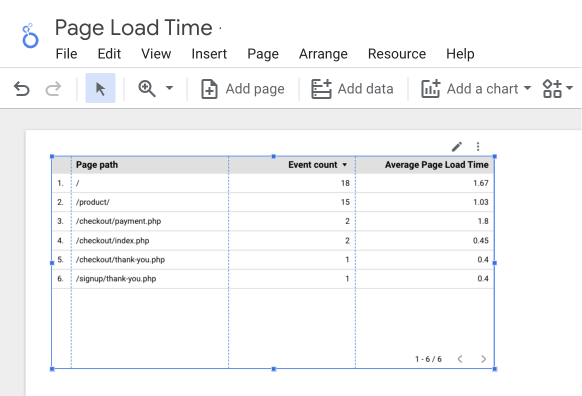Click the Add data button
The image size is (582, 396).
tap(352, 89)
